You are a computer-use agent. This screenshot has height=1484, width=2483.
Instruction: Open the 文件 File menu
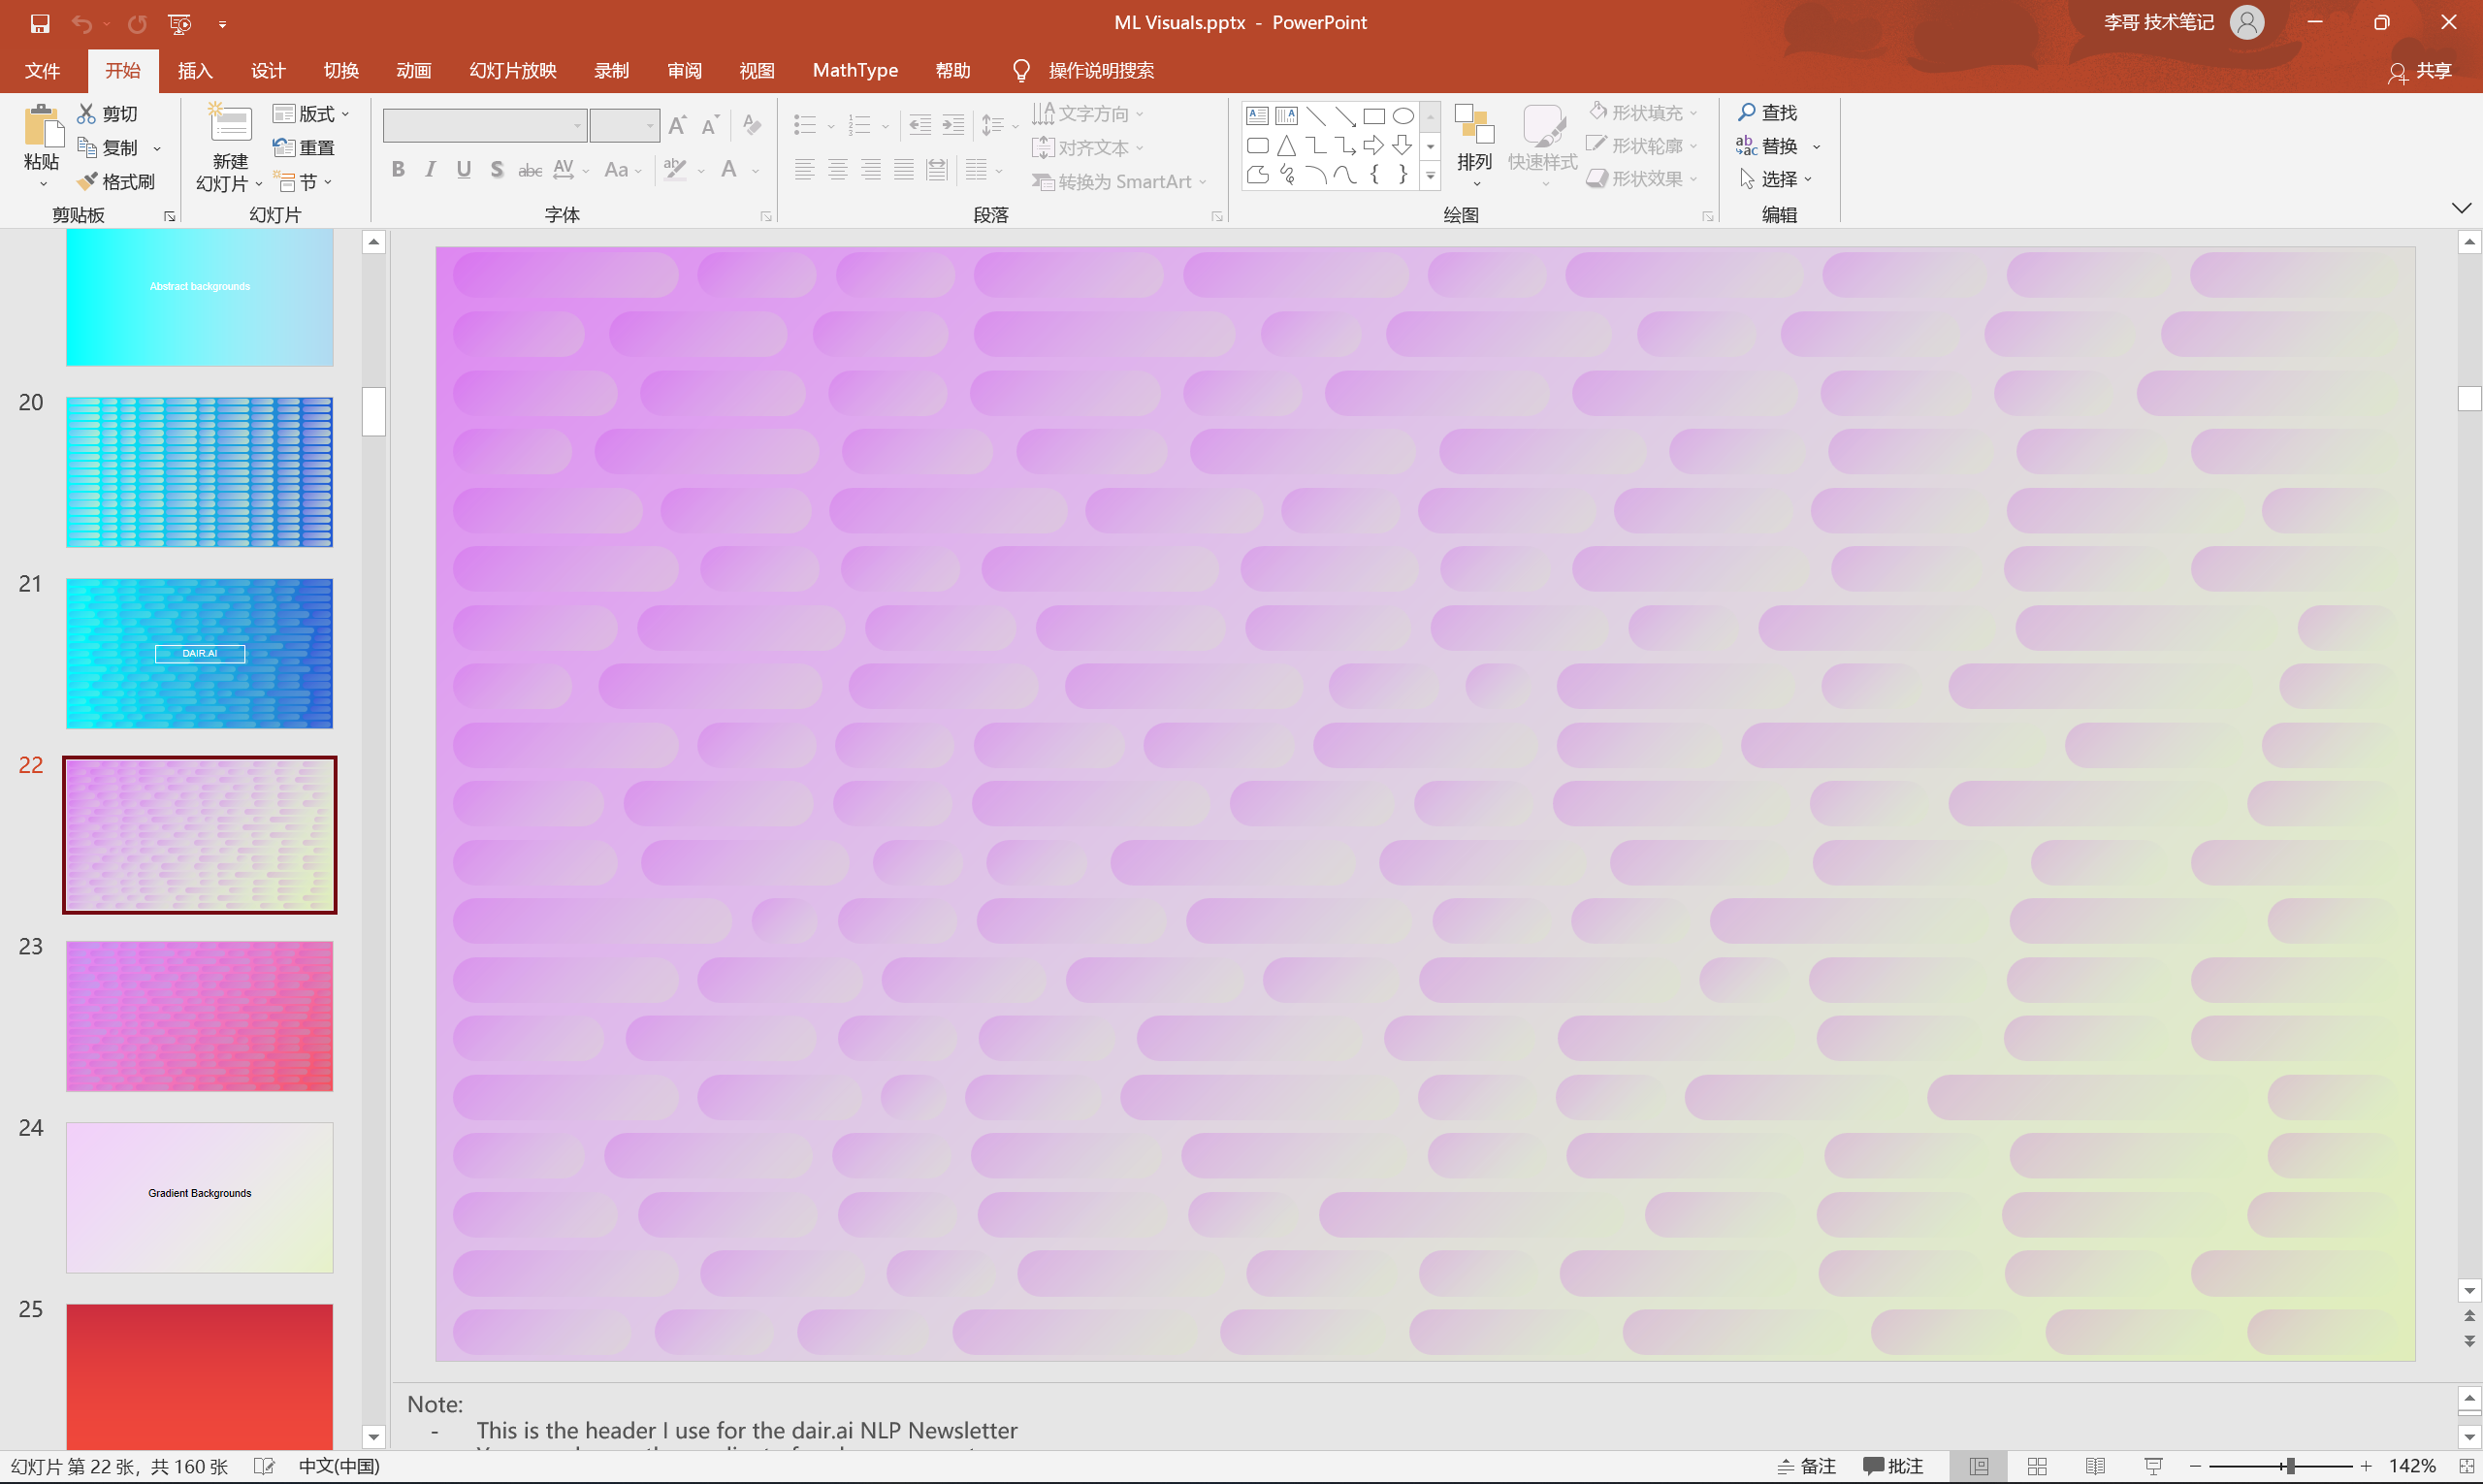[42, 71]
